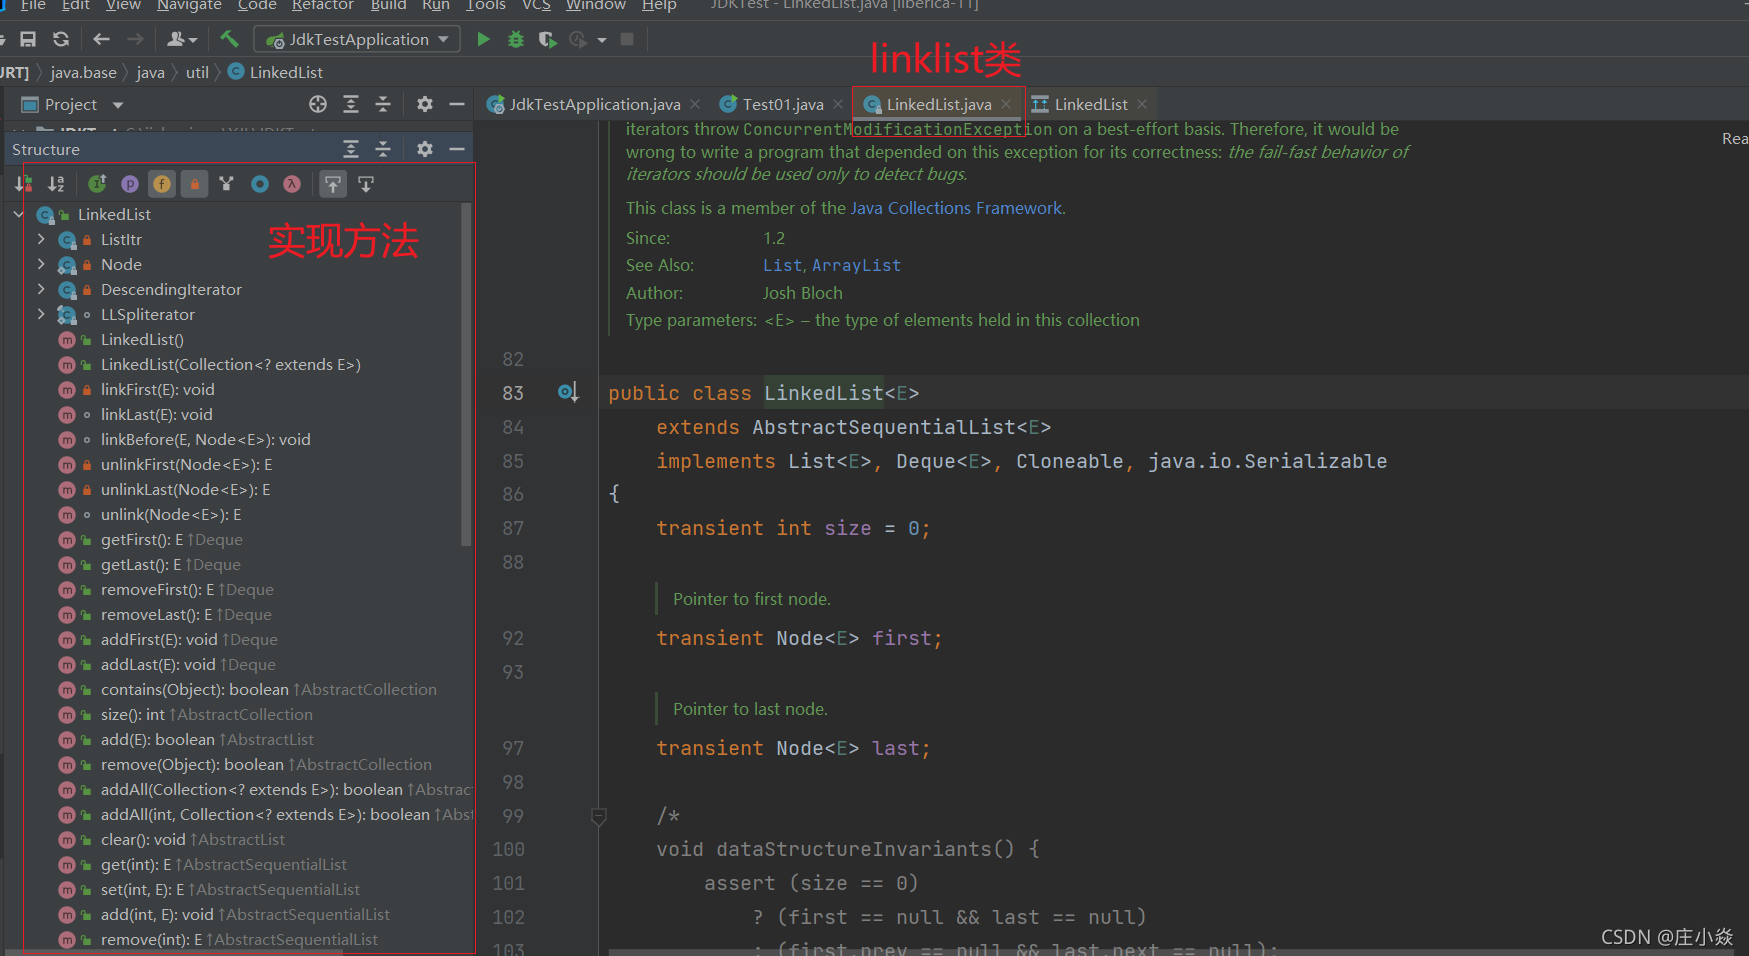Viewport: 1749px width, 956px height.
Task: Click the Stop square icon in the toolbar
Action: 627,39
